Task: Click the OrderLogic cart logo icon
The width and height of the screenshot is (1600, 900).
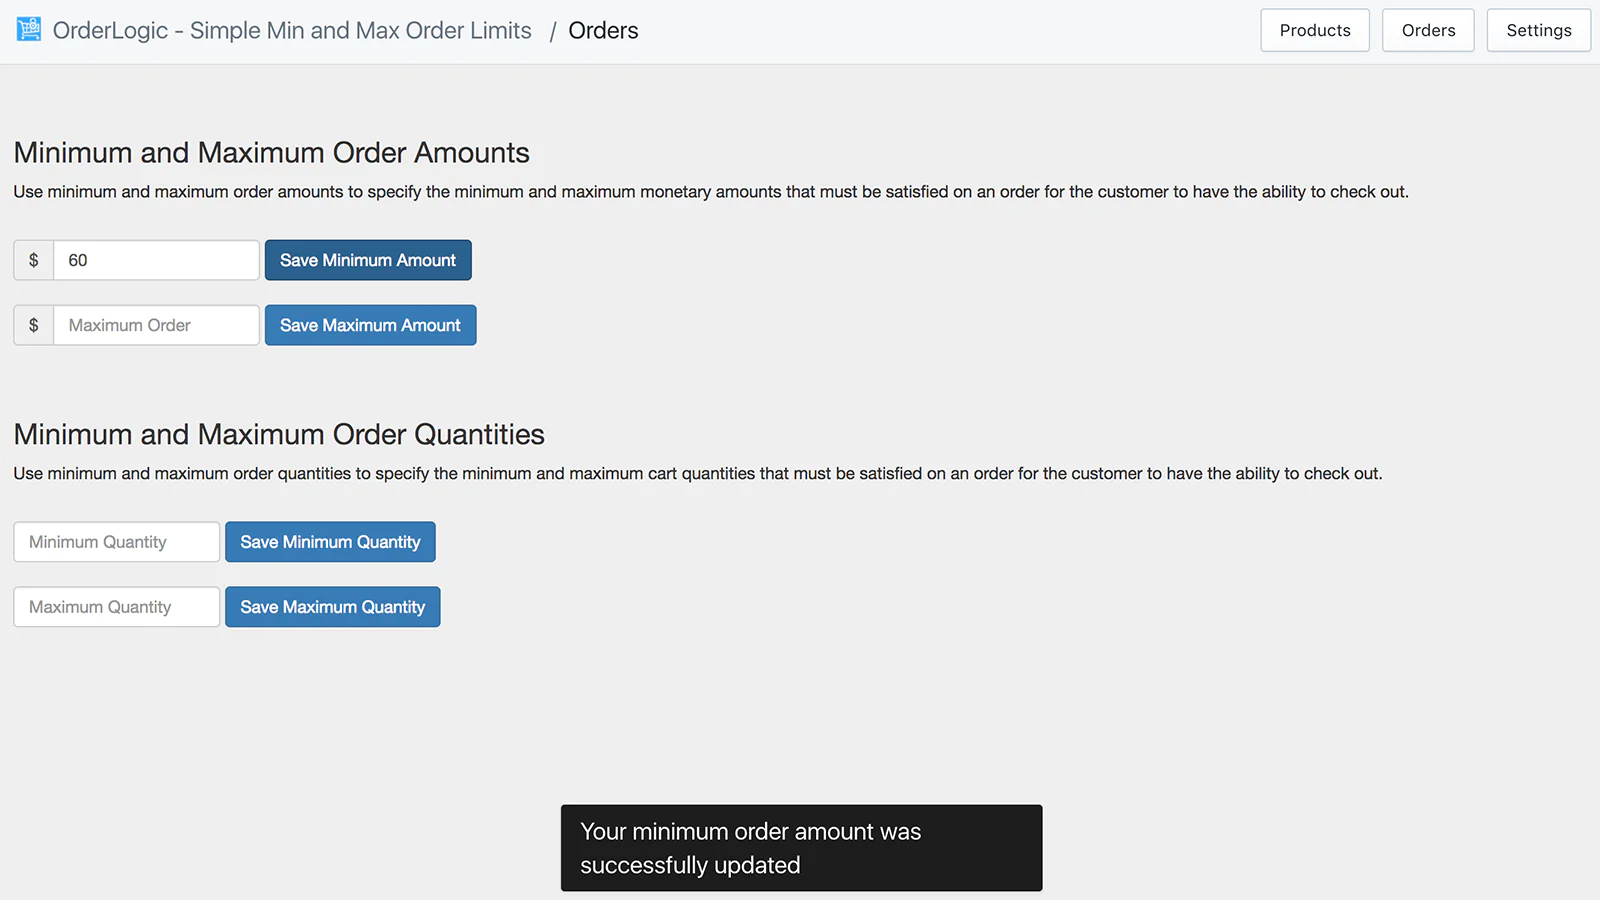Action: (x=29, y=30)
